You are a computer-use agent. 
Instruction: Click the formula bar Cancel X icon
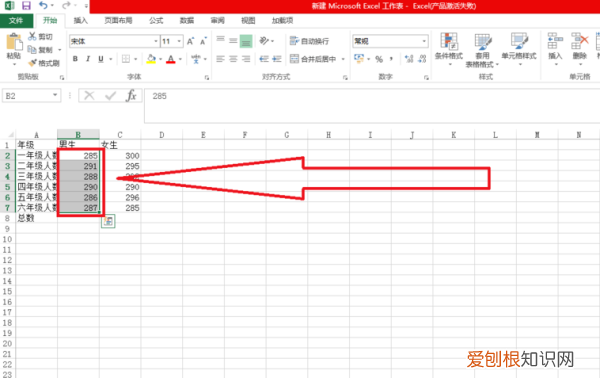[x=89, y=96]
